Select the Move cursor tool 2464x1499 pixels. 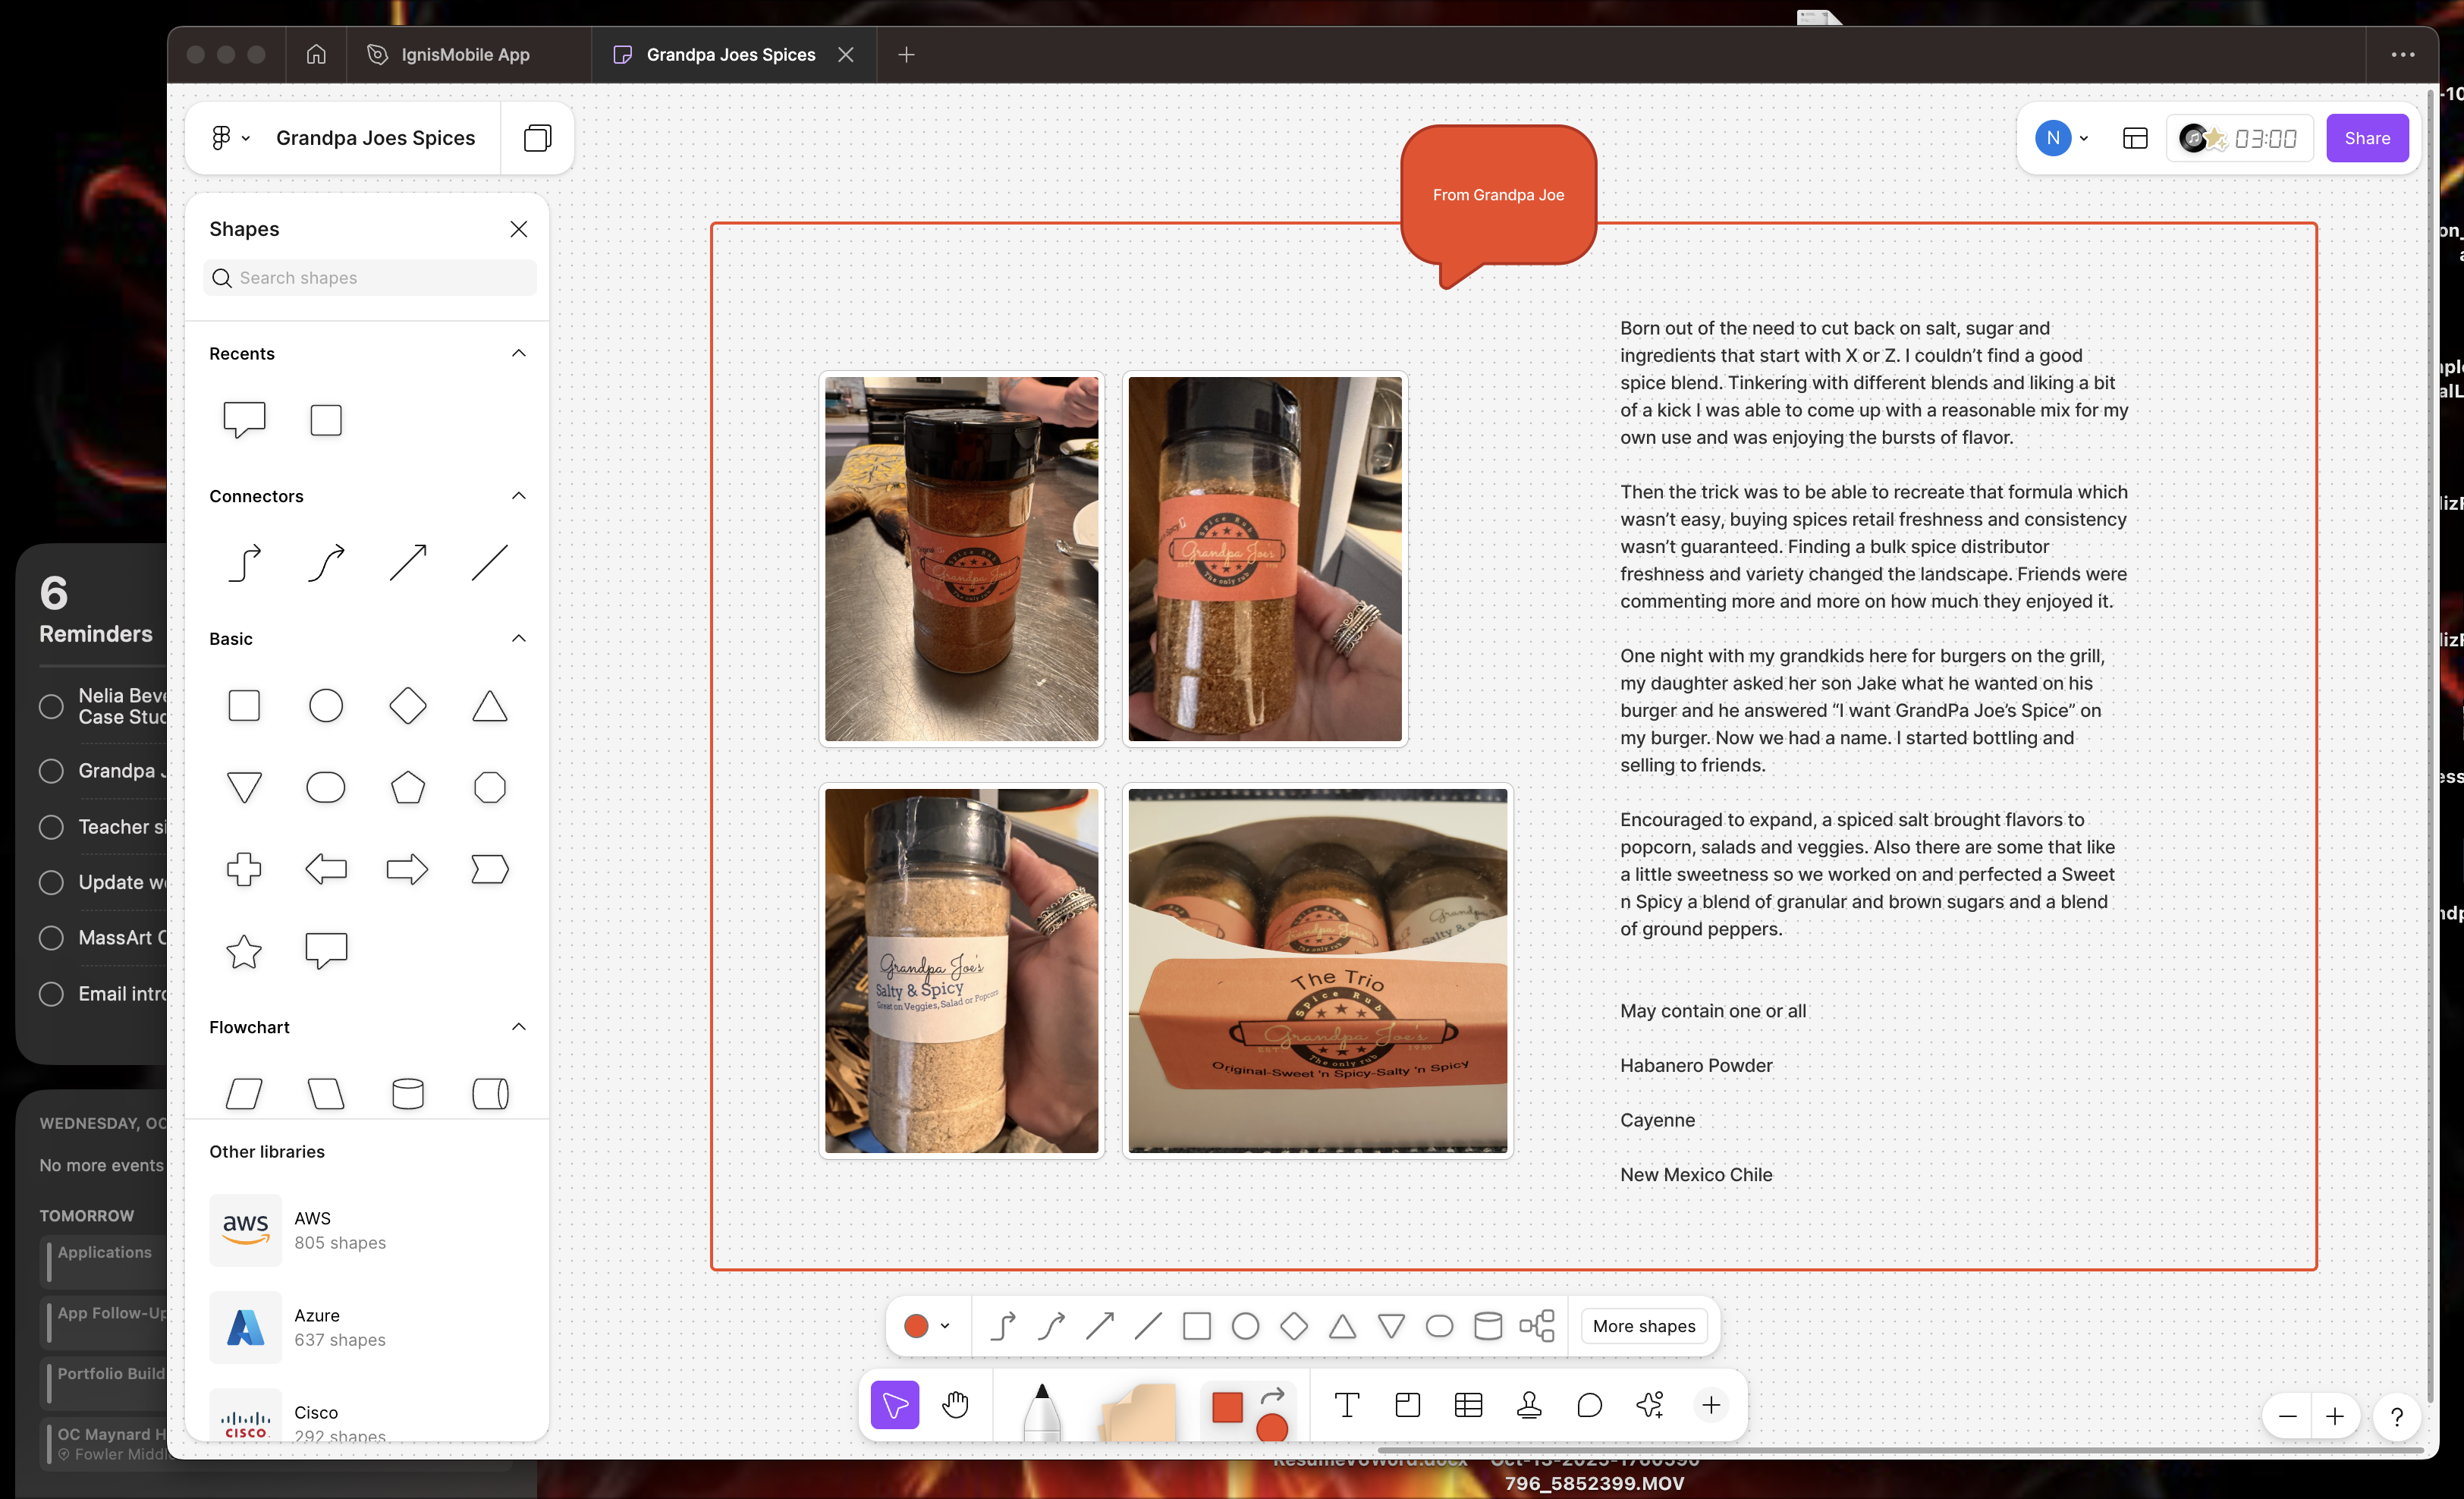[895, 1405]
